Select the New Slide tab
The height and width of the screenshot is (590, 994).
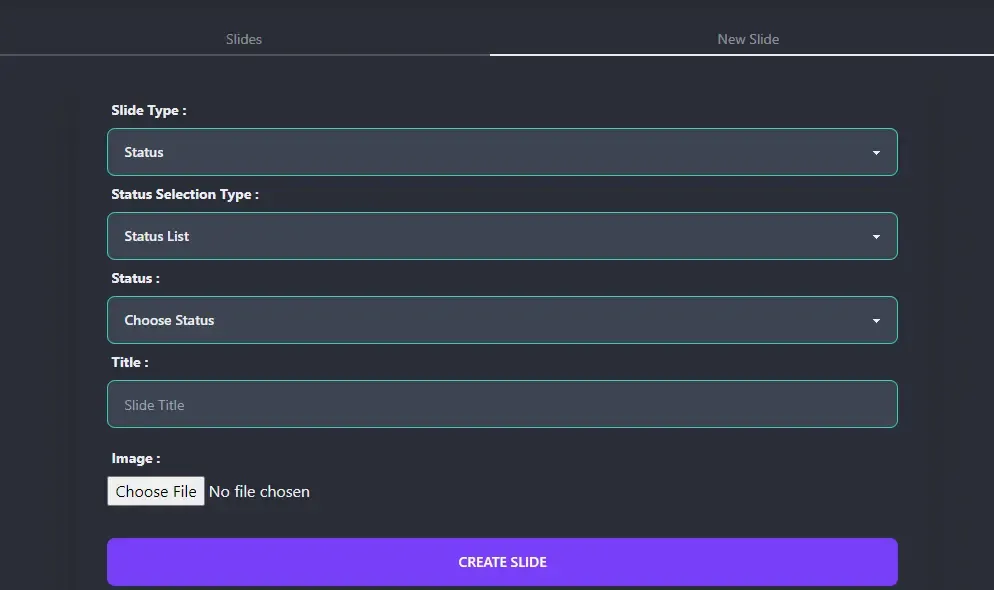747,39
